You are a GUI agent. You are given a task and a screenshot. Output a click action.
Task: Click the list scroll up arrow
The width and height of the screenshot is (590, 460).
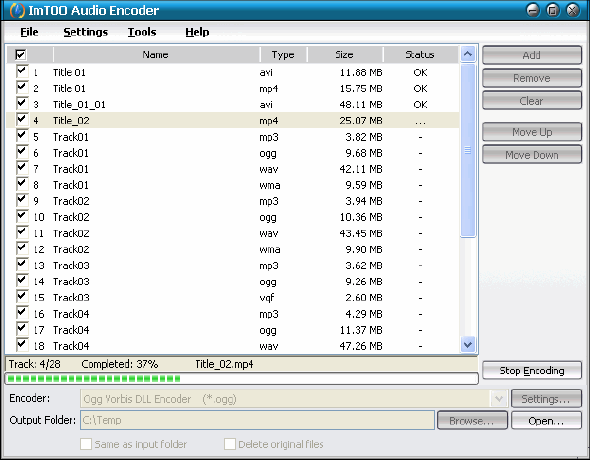point(468,54)
